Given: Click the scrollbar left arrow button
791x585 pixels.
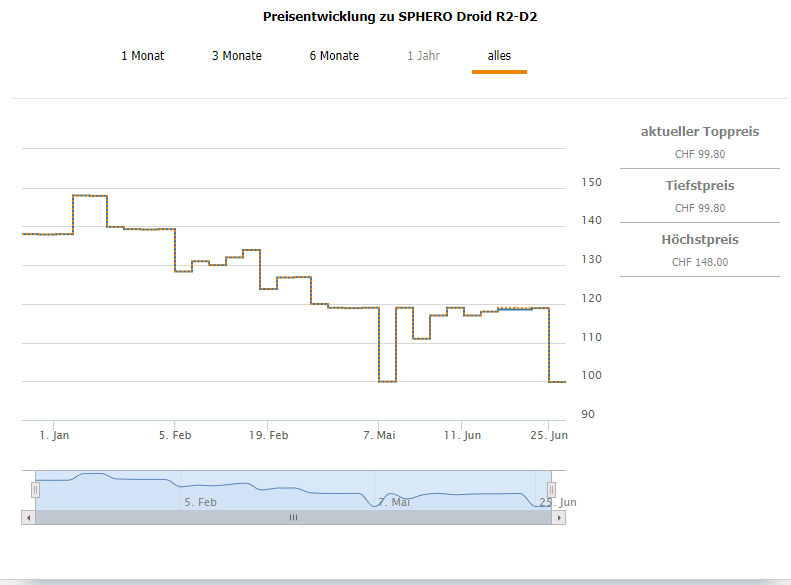Looking at the screenshot, I should [27, 517].
